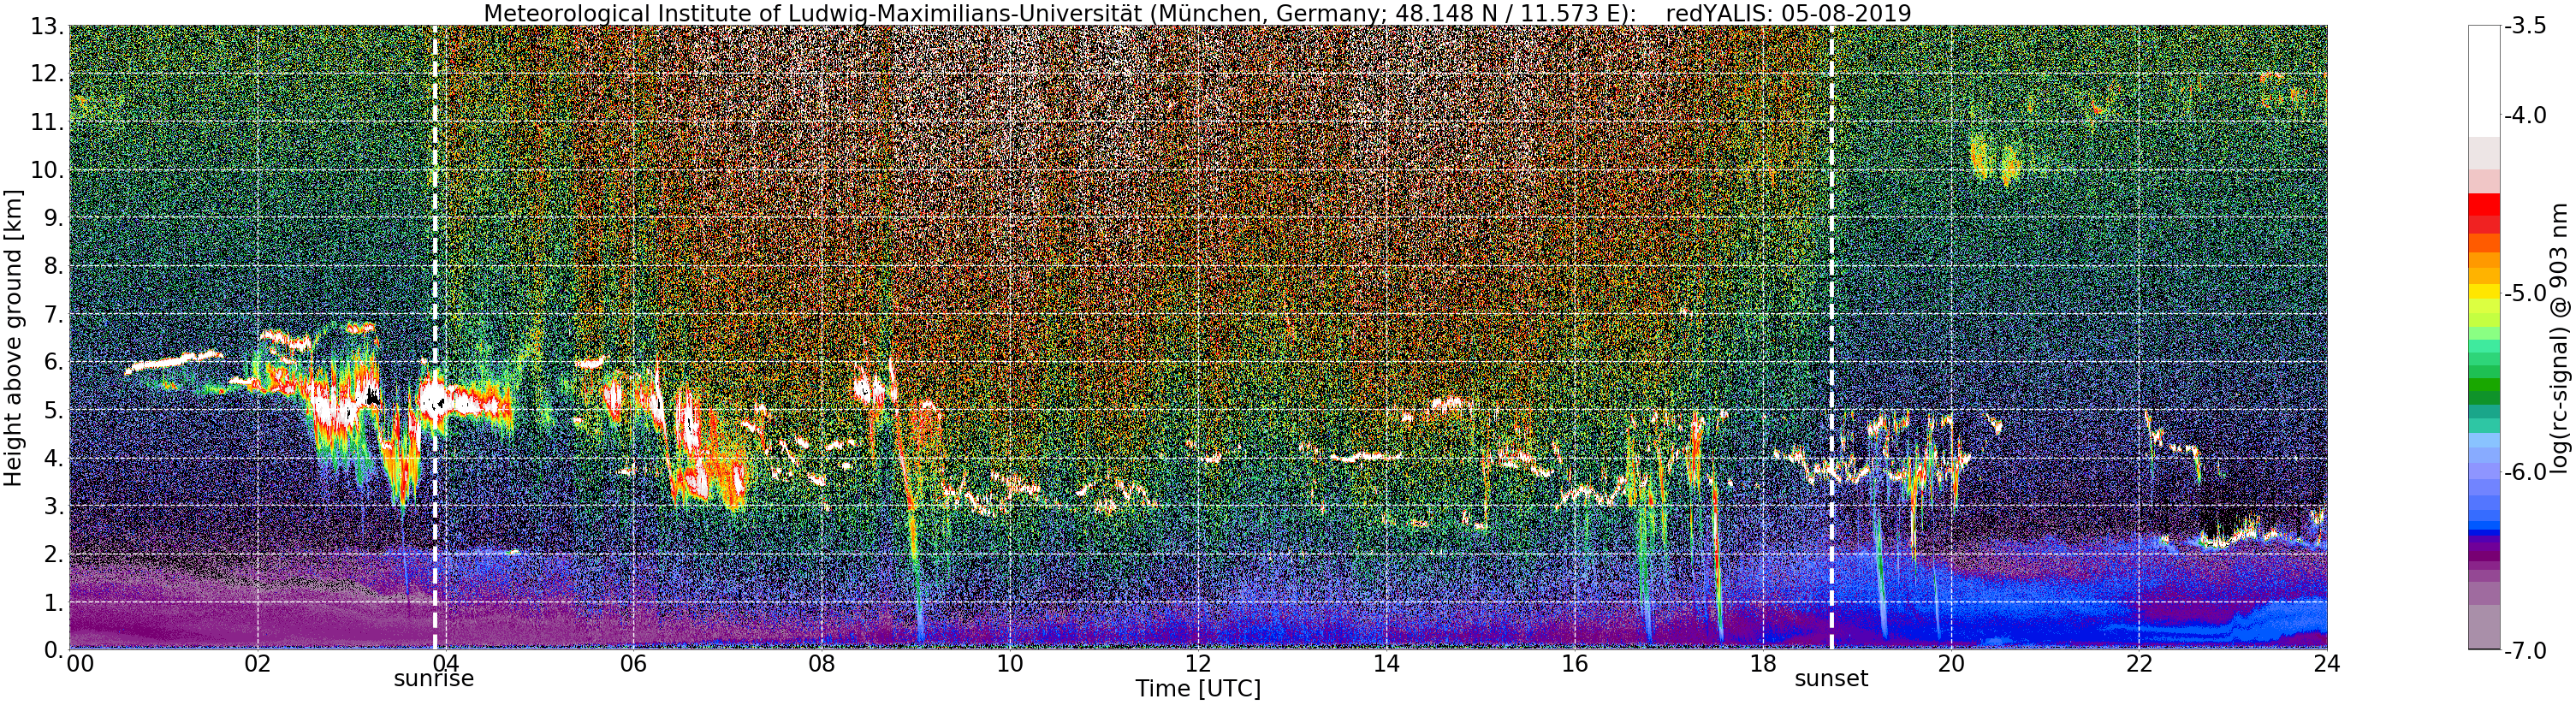Click the '-7.0' colorbar tick value

pos(2525,651)
